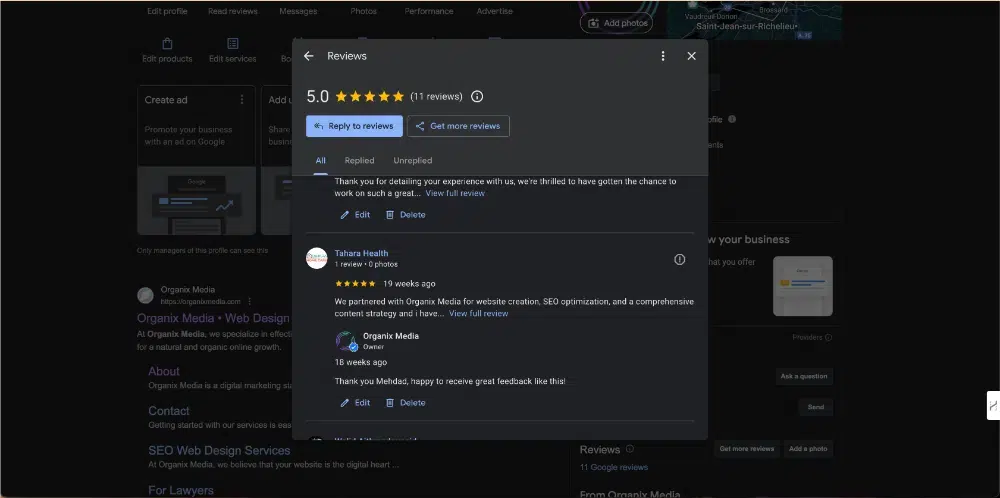Click the info icon beside Reviews heading
The image size is (1000, 498).
(x=629, y=449)
